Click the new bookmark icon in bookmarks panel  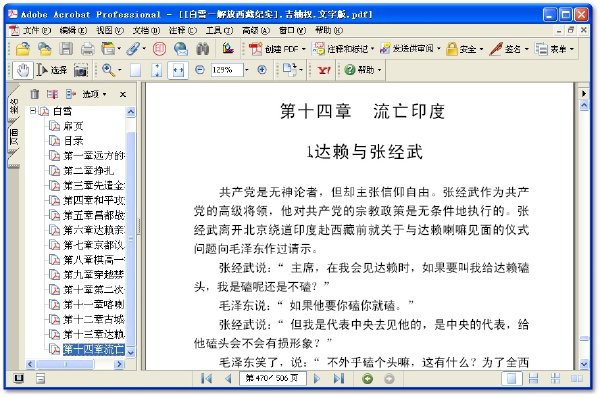click(x=52, y=94)
